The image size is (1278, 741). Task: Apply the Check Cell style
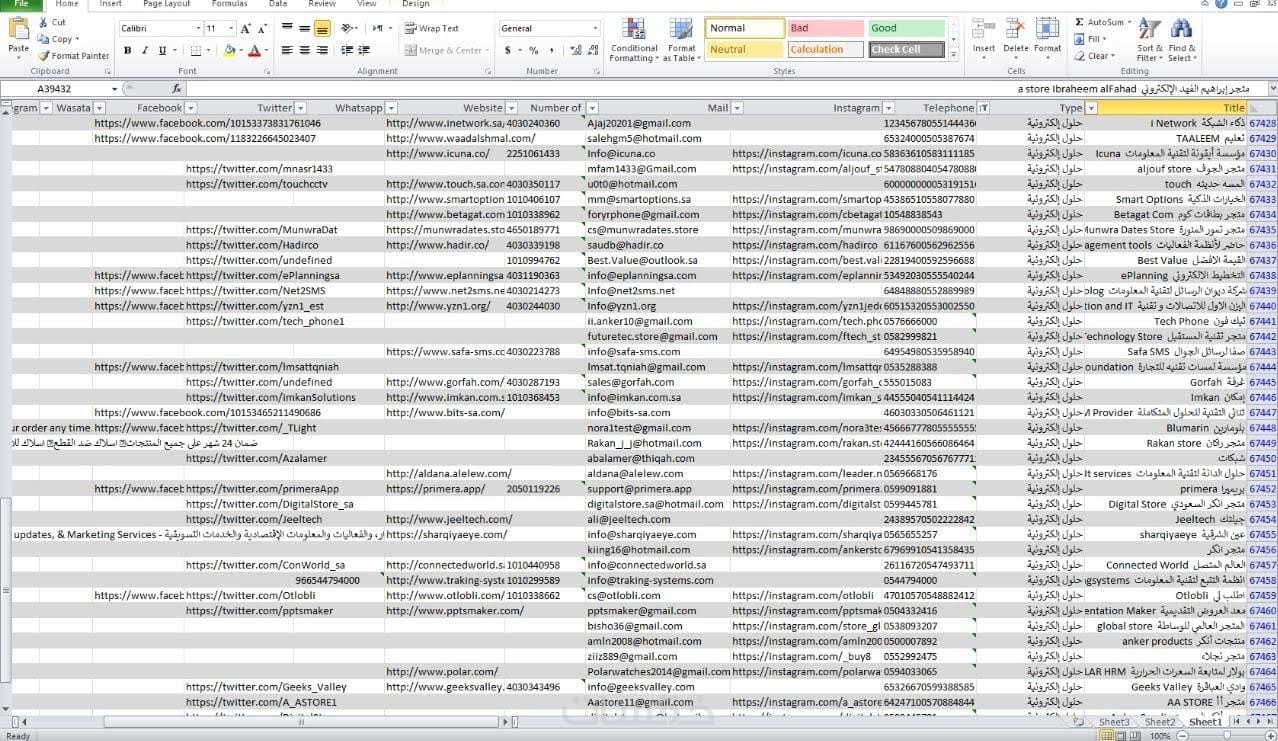coord(906,49)
